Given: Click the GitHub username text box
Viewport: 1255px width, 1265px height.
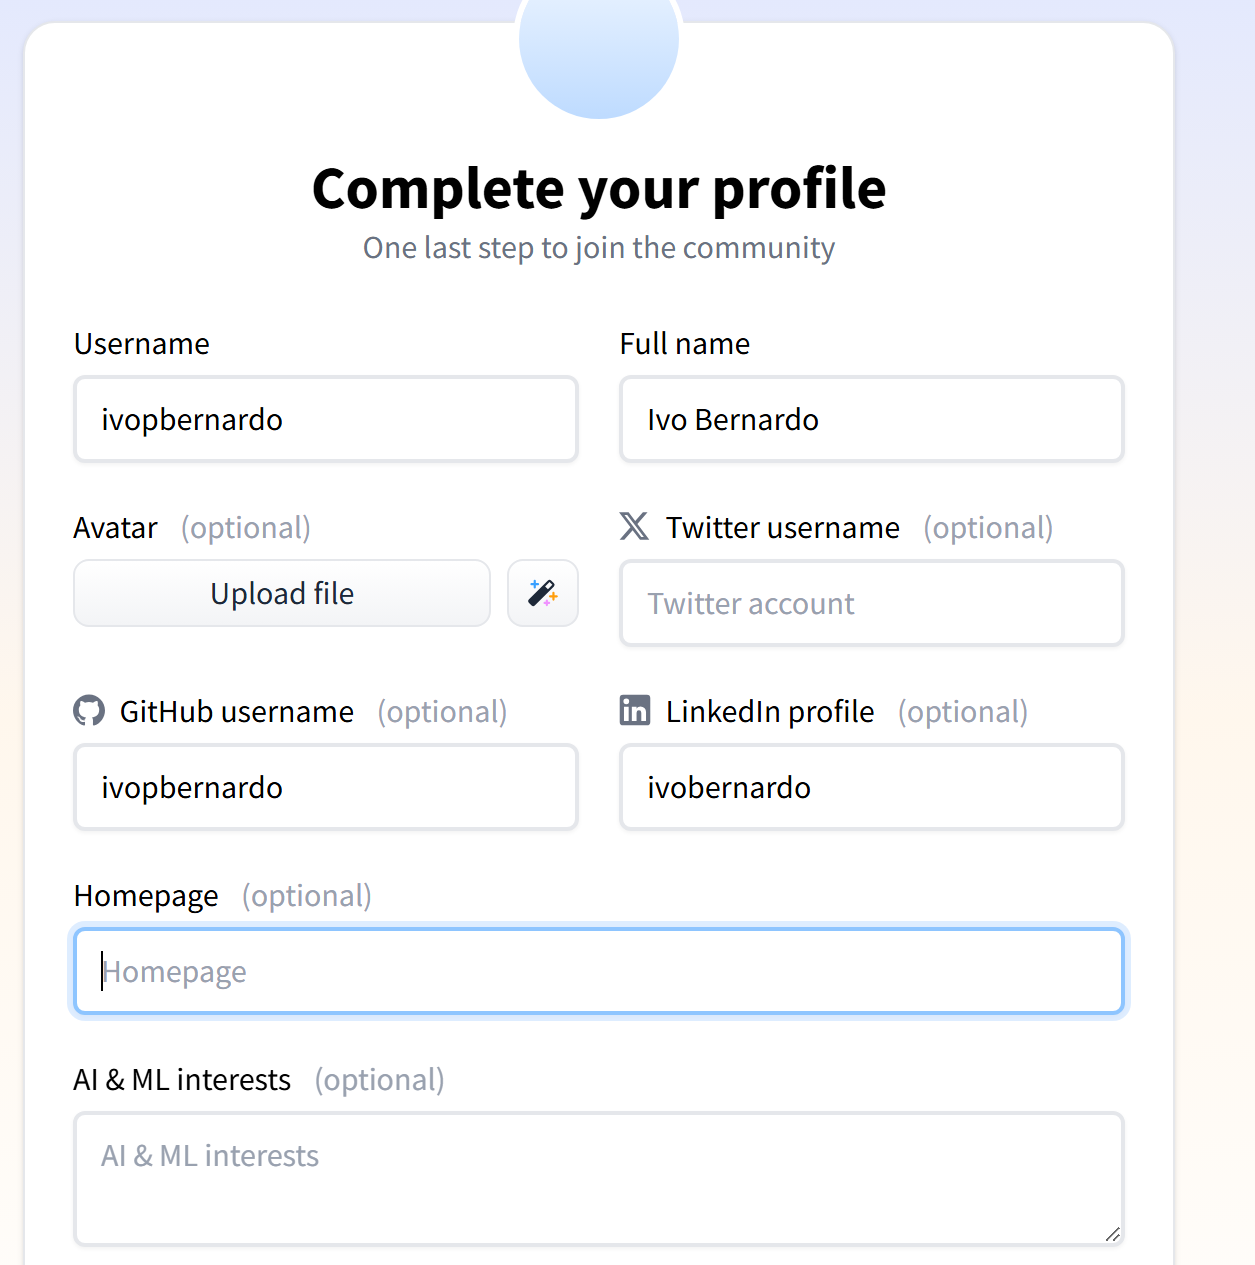Looking at the screenshot, I should click(325, 787).
